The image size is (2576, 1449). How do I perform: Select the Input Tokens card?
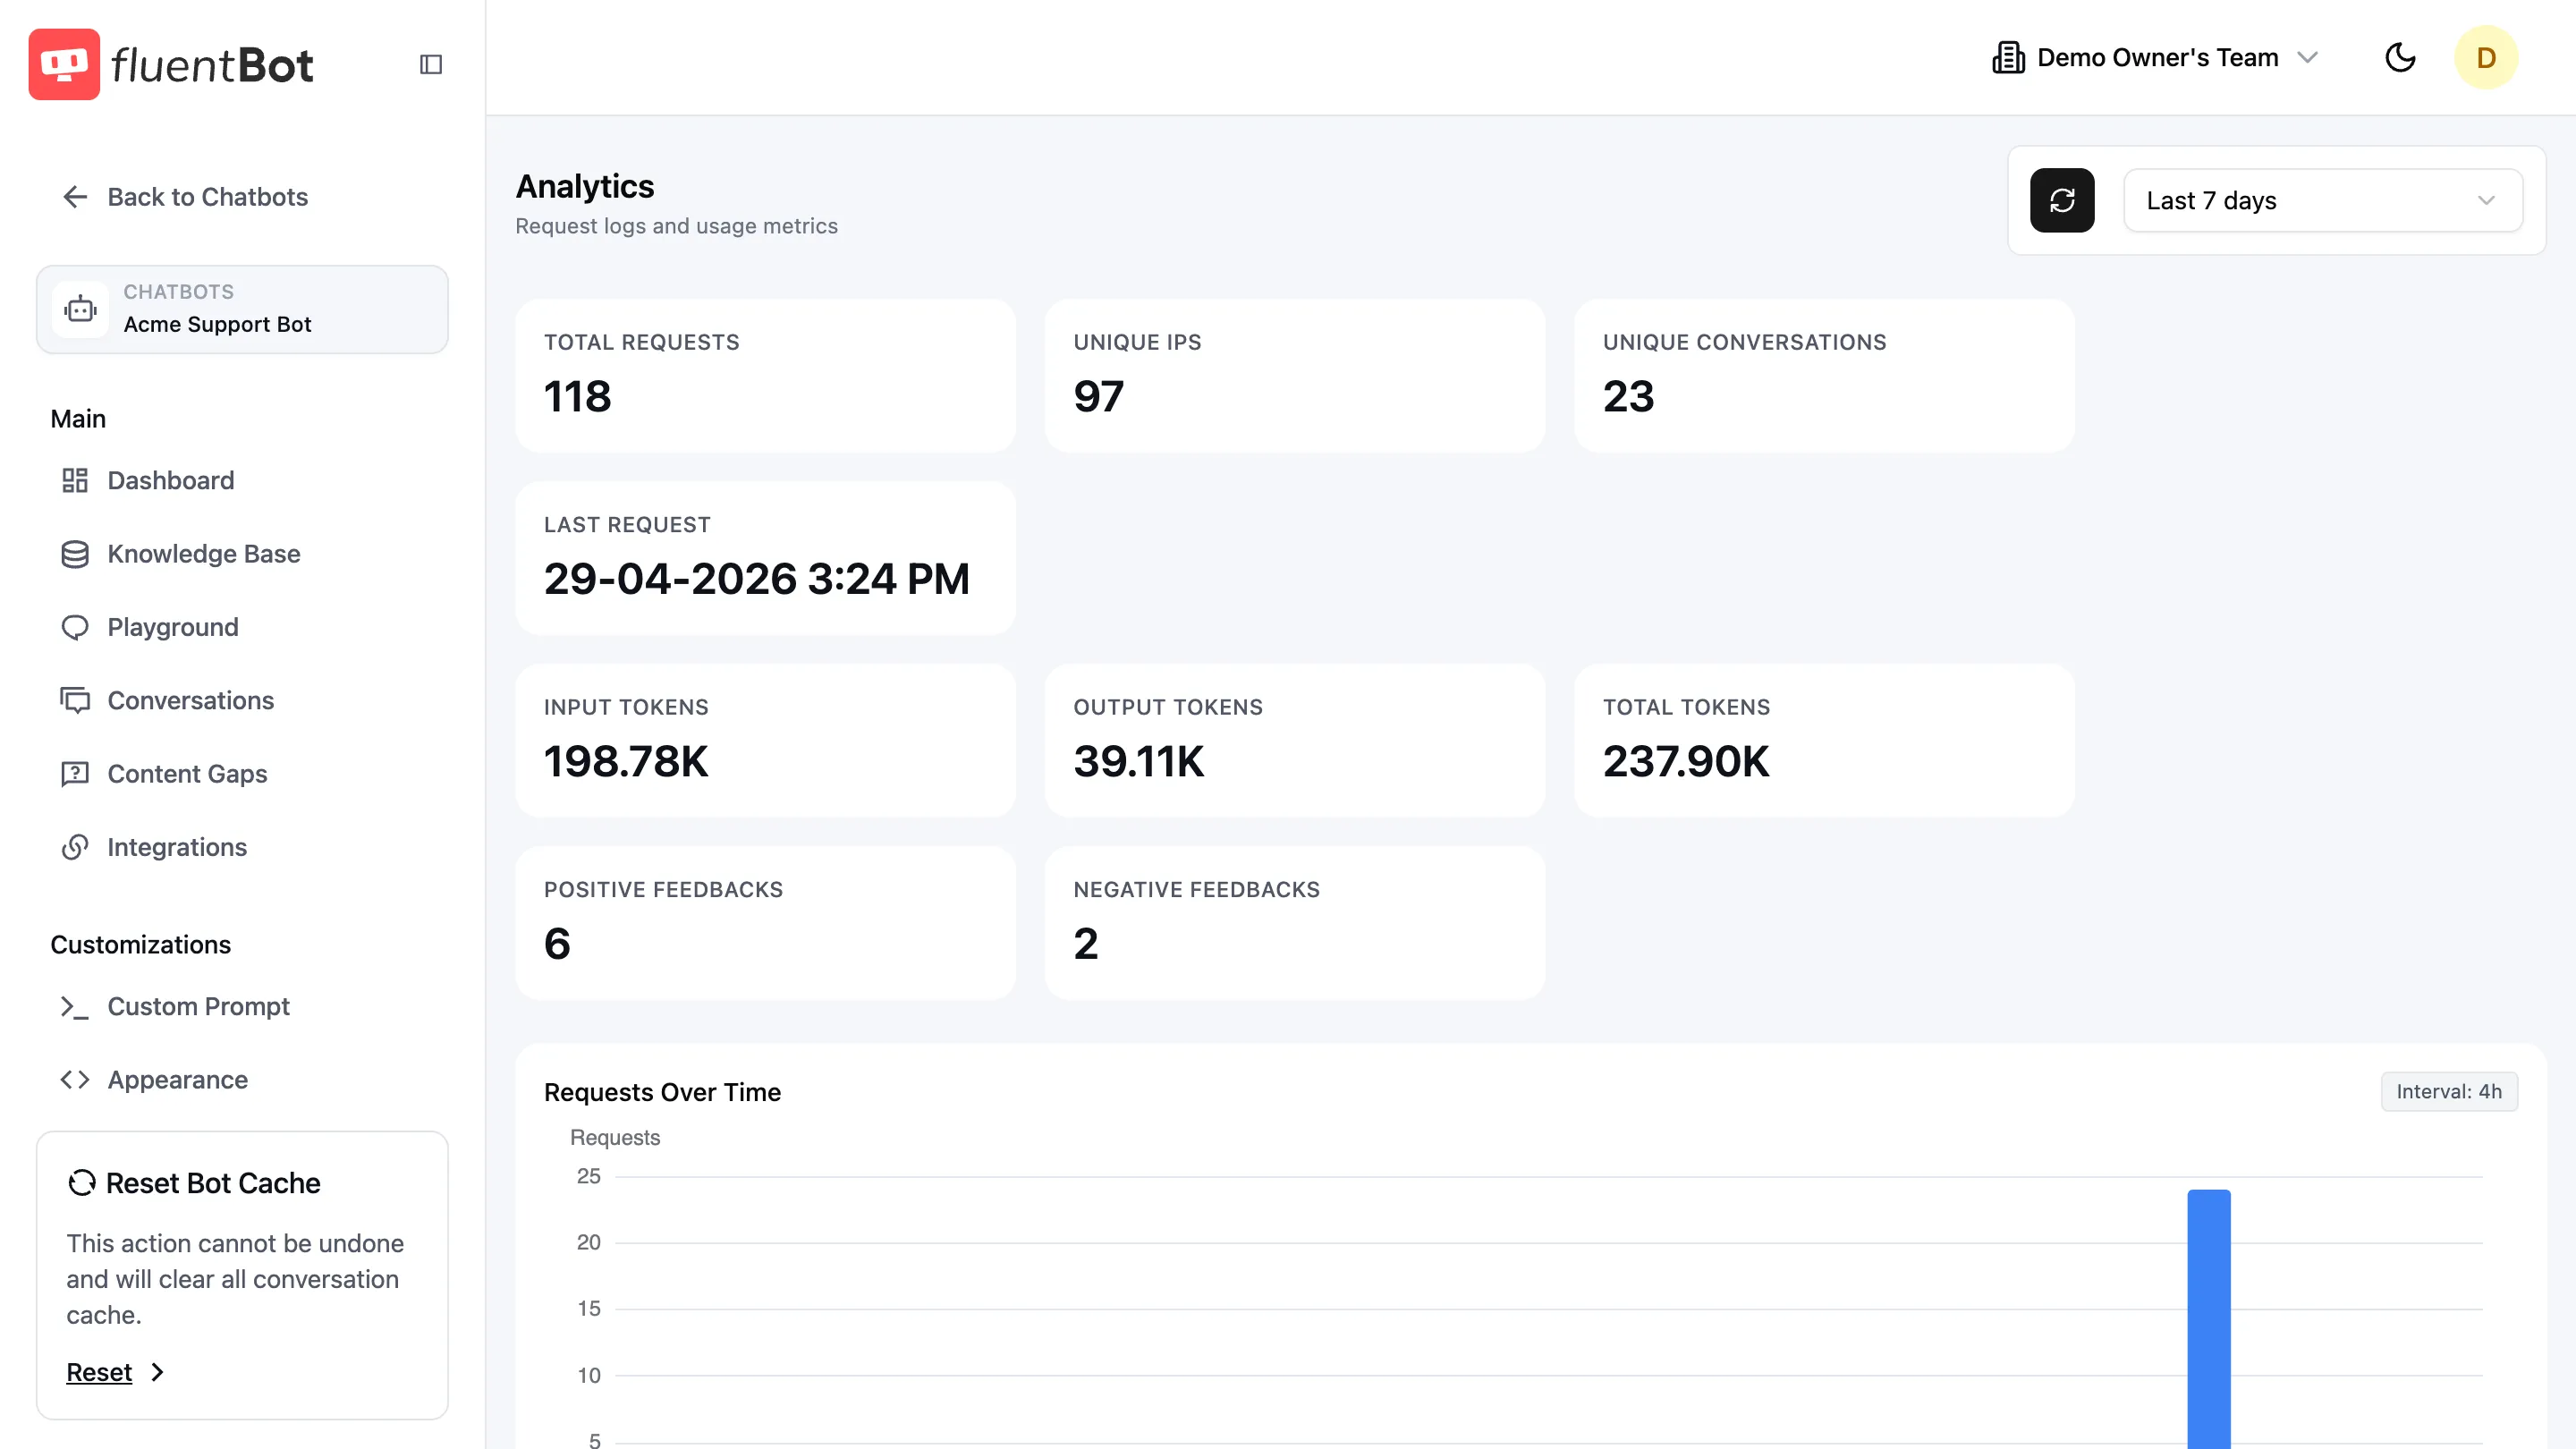[765, 740]
